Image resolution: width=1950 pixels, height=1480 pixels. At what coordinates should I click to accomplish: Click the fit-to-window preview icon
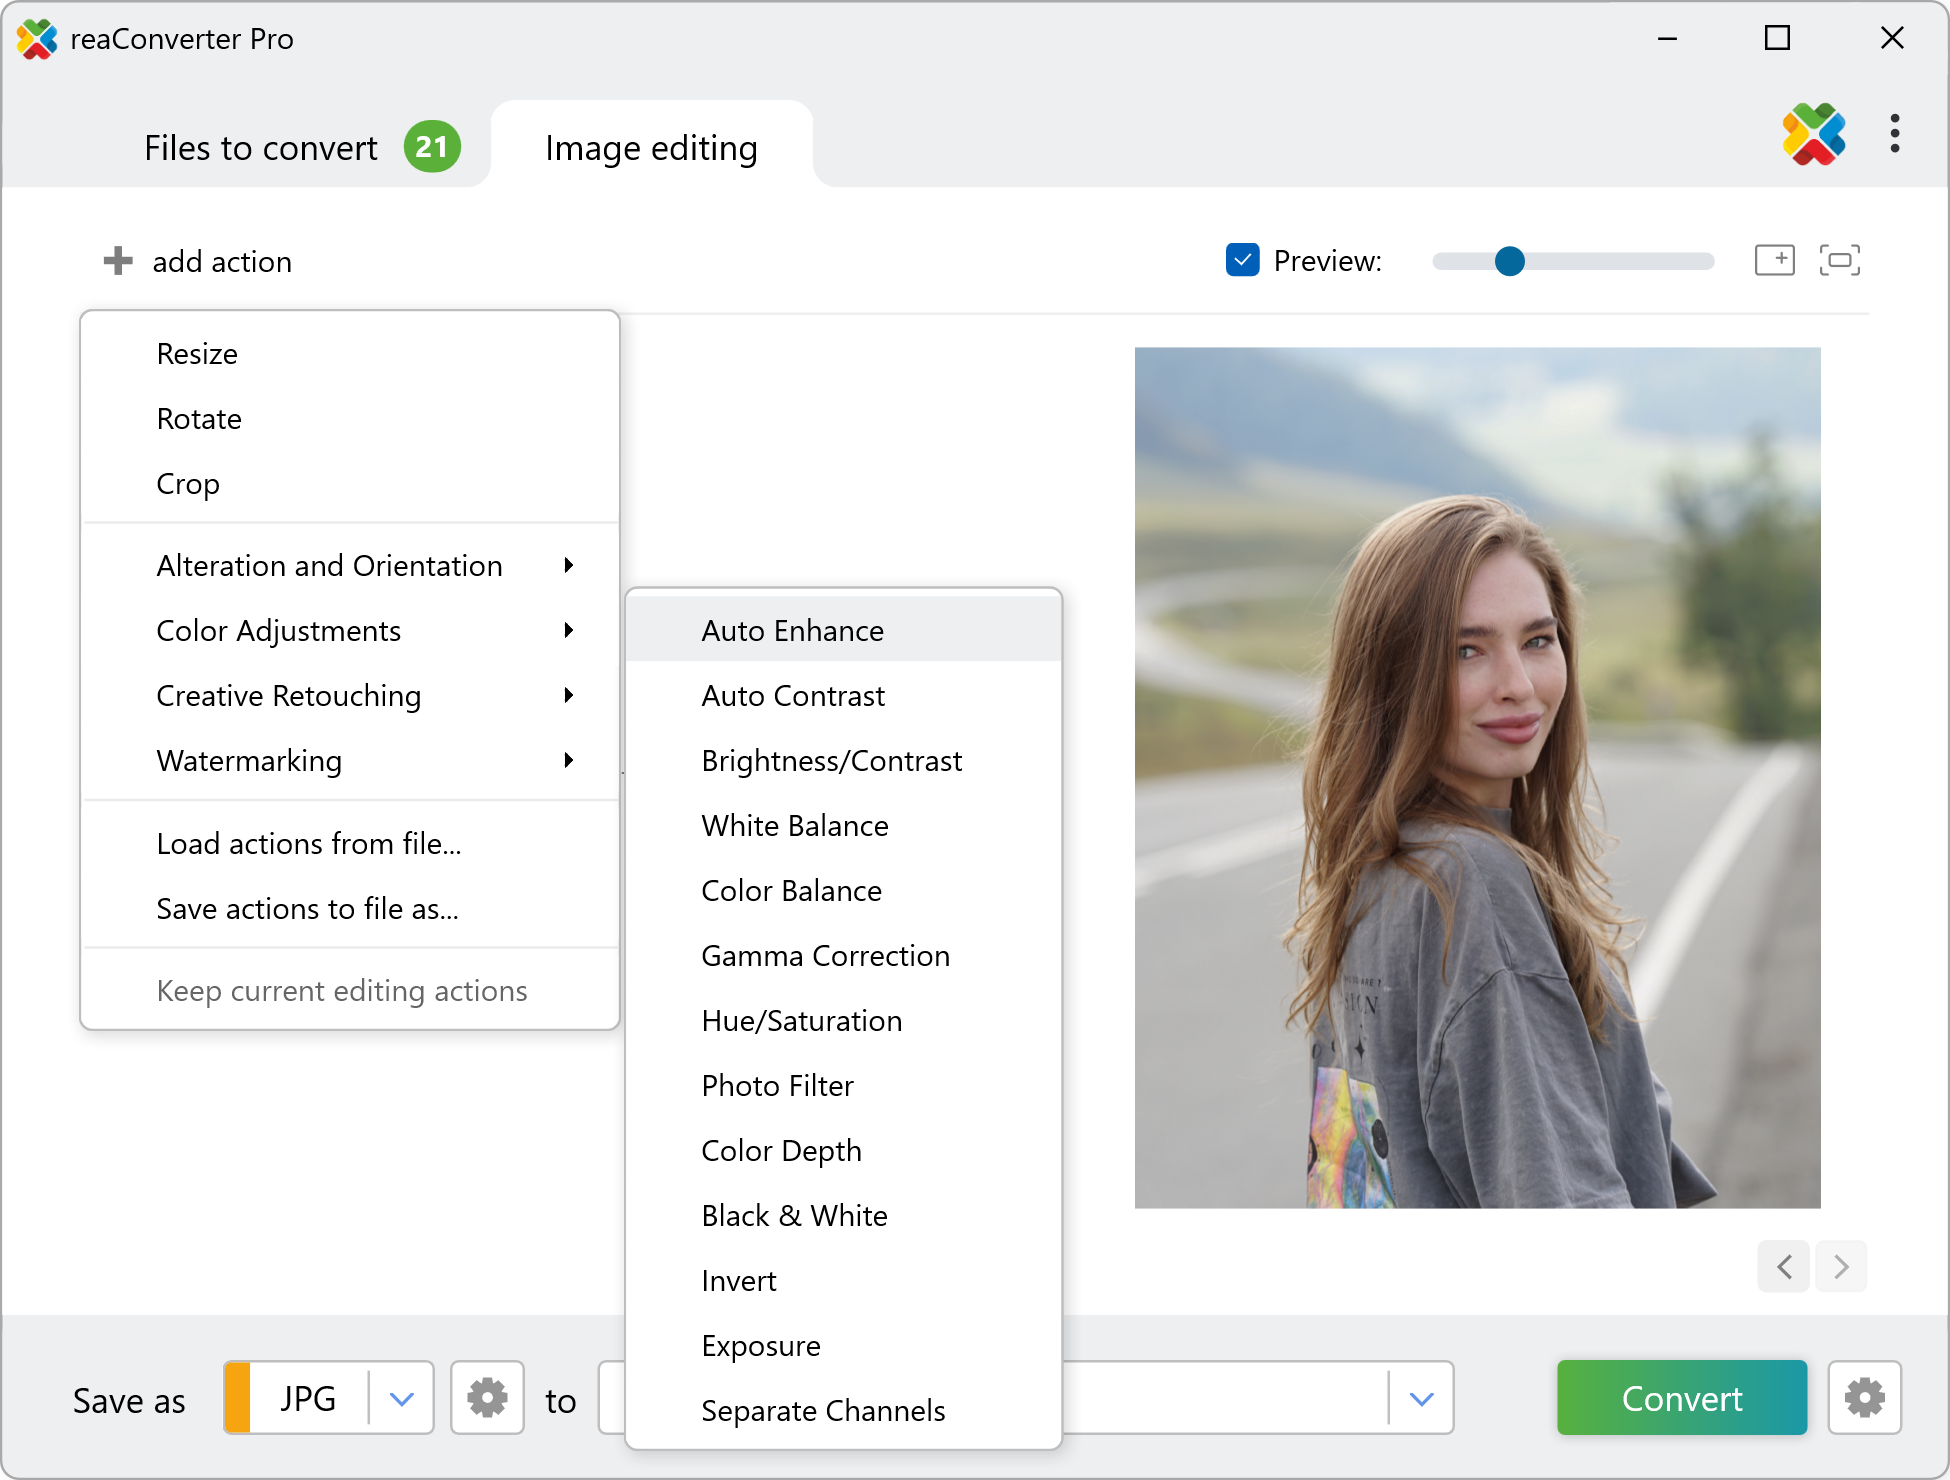coord(1839,260)
